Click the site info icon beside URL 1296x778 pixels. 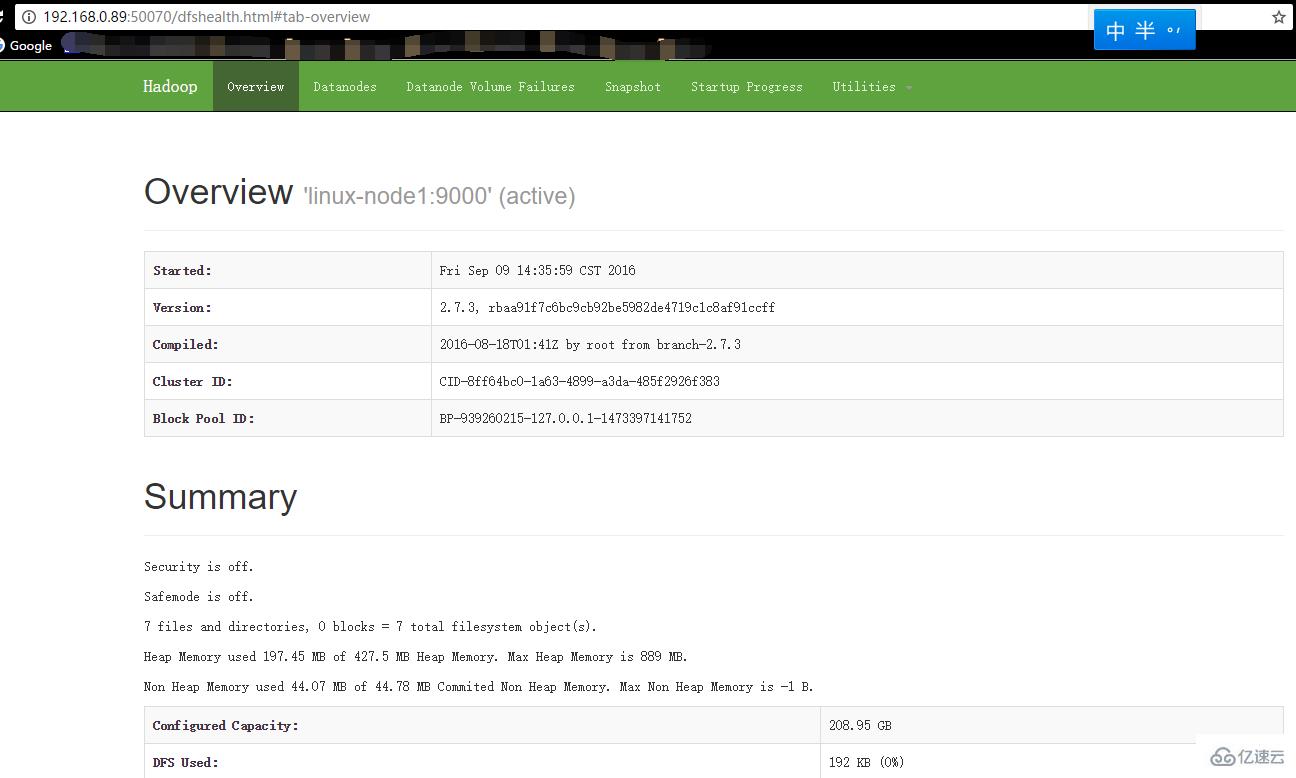tap(28, 17)
